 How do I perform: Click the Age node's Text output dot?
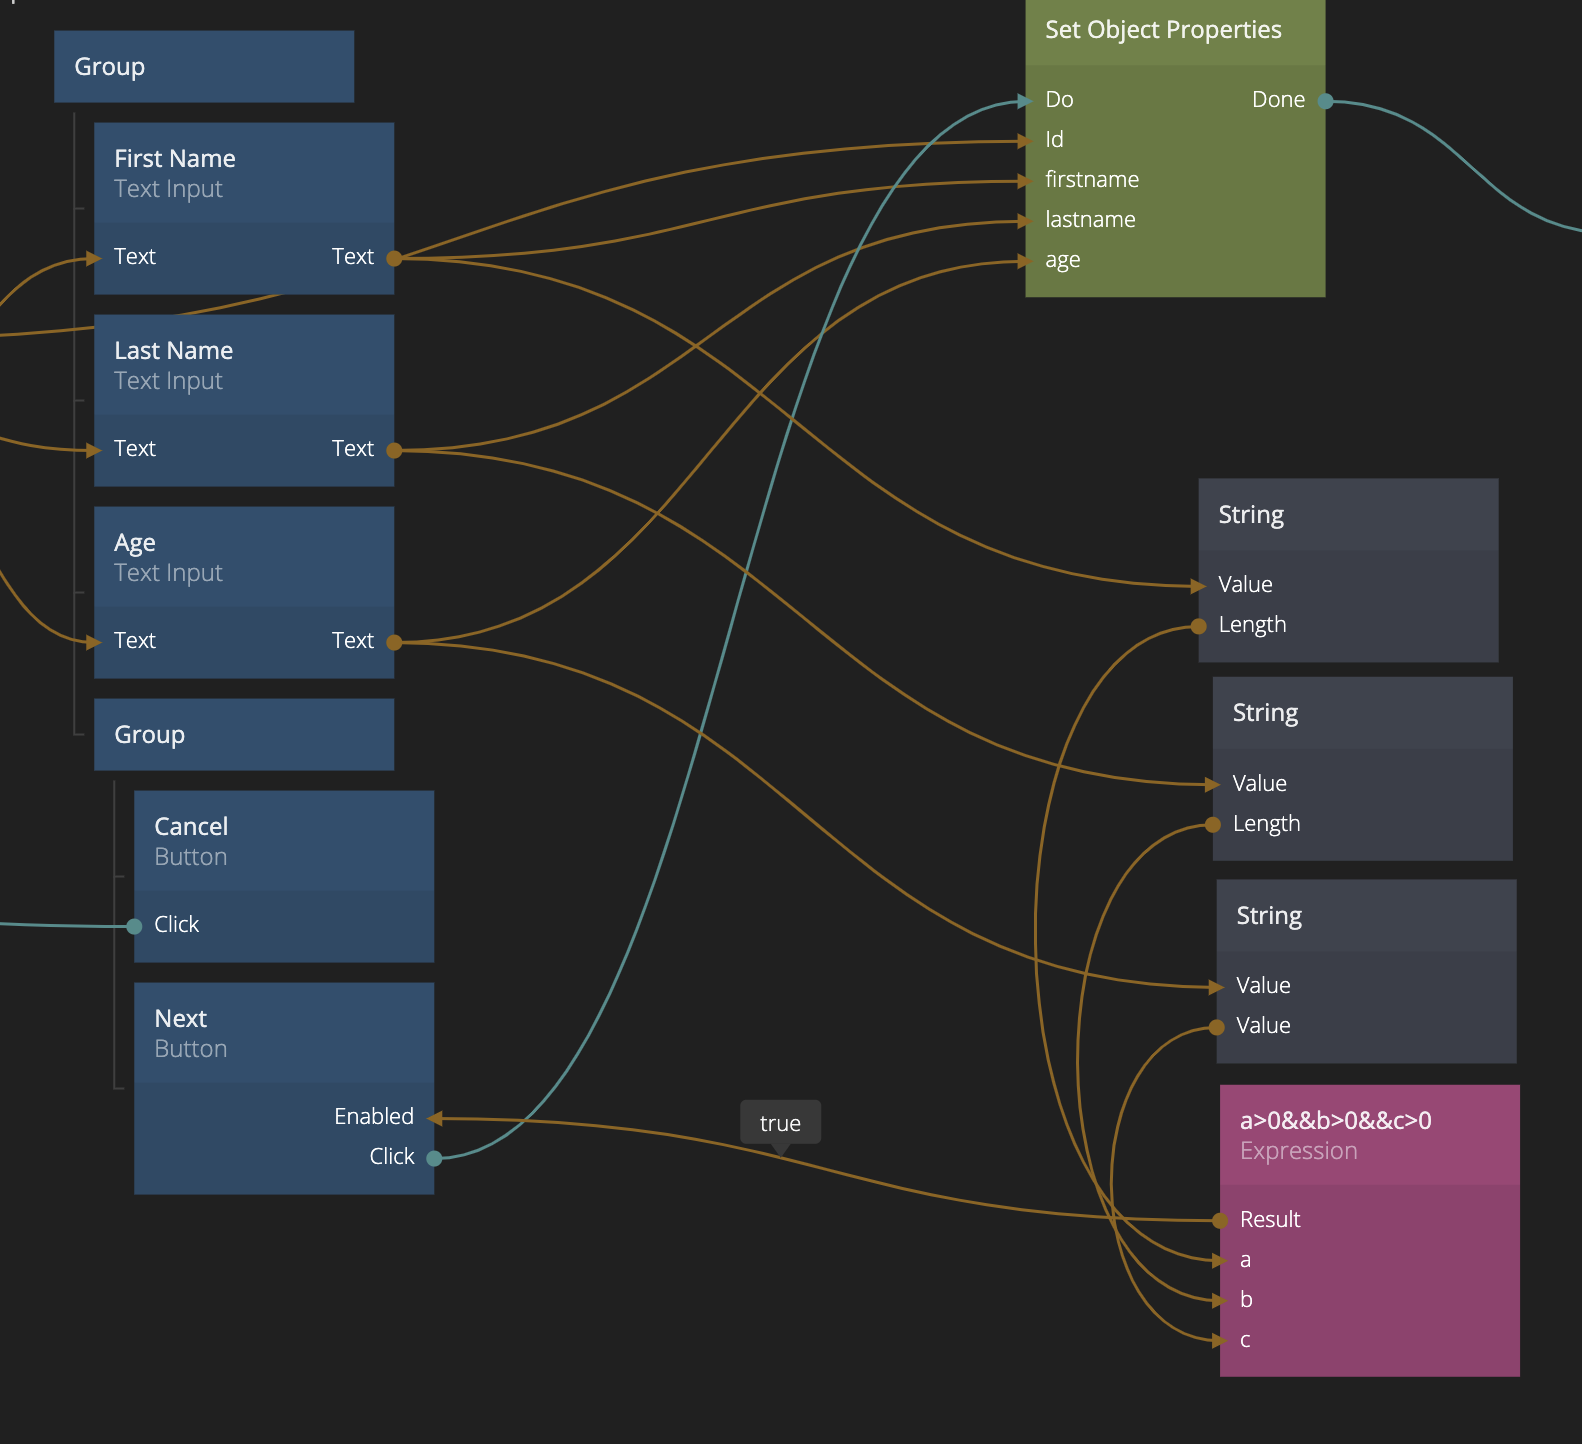click(x=394, y=642)
